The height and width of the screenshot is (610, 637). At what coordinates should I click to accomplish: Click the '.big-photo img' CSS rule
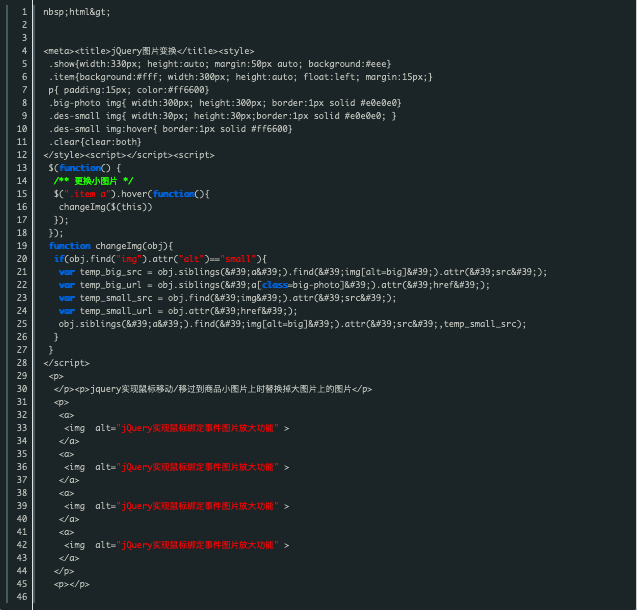point(225,103)
